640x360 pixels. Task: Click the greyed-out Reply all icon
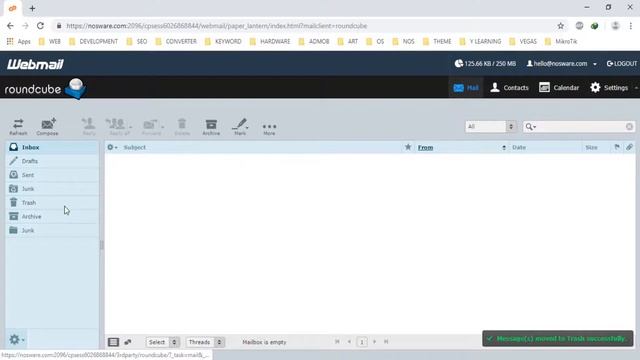118,127
